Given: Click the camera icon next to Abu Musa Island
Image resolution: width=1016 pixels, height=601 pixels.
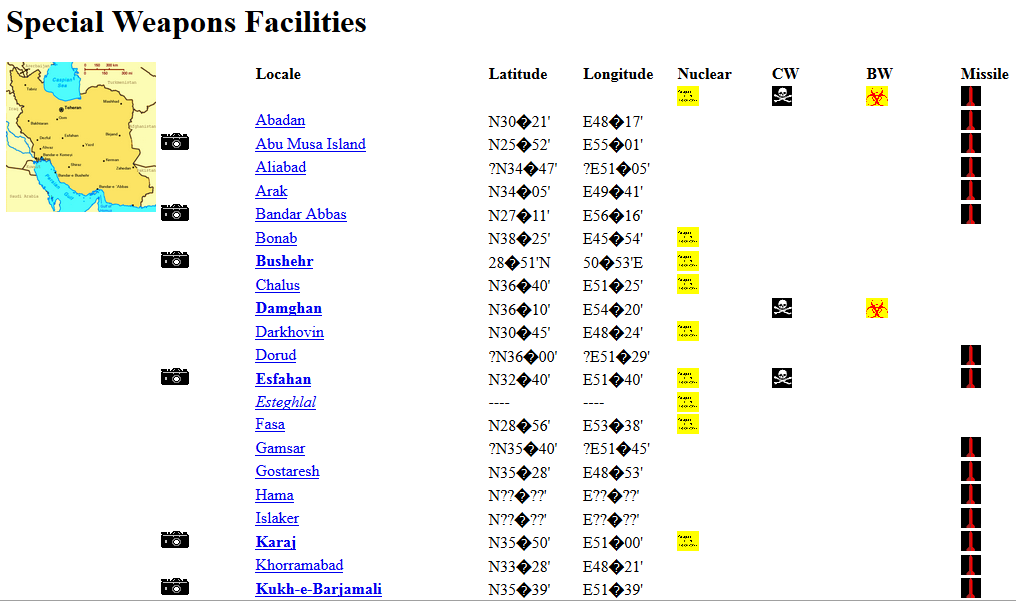Looking at the screenshot, I should pos(175,142).
